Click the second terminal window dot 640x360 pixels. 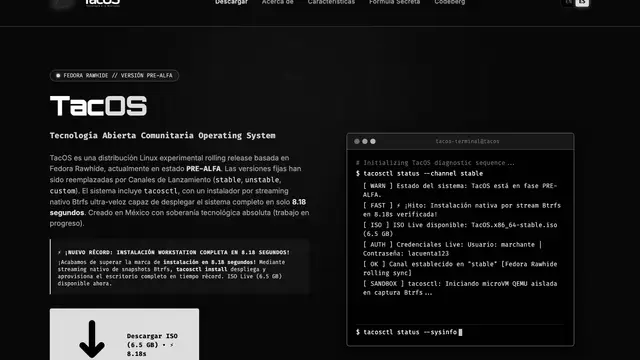click(x=365, y=141)
